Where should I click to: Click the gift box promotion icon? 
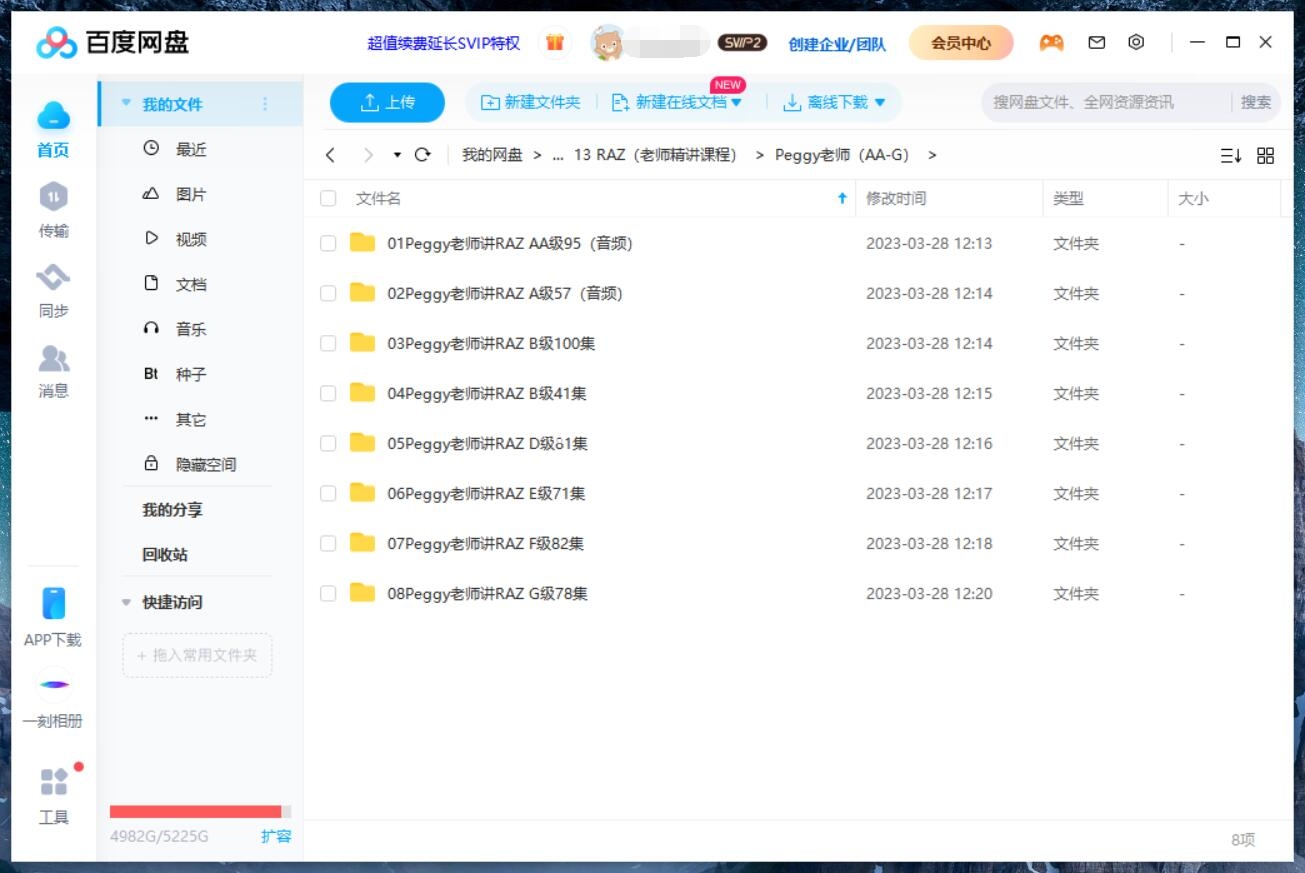click(555, 43)
